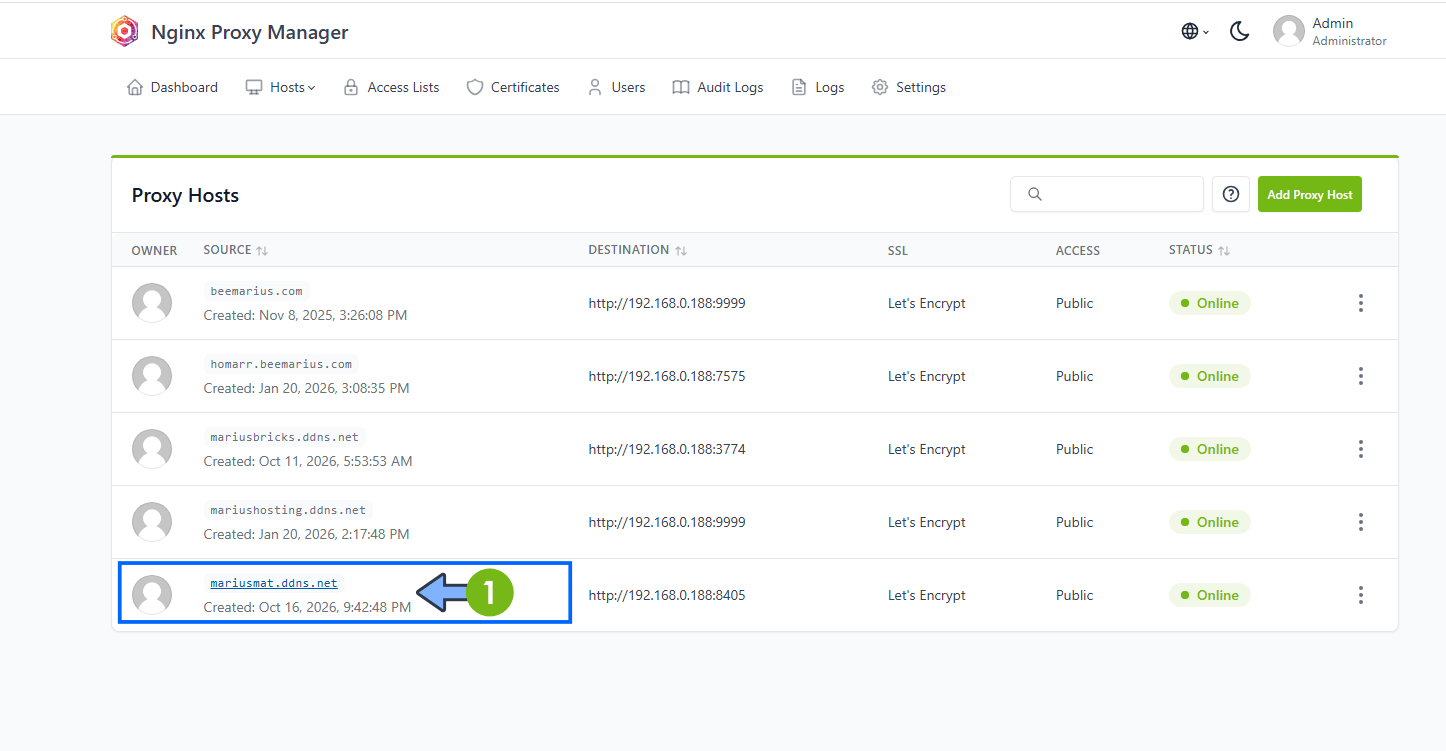This screenshot has height=751, width=1446.
Task: Open actions menu for homarr.beemarius.com row
Action: (1361, 376)
